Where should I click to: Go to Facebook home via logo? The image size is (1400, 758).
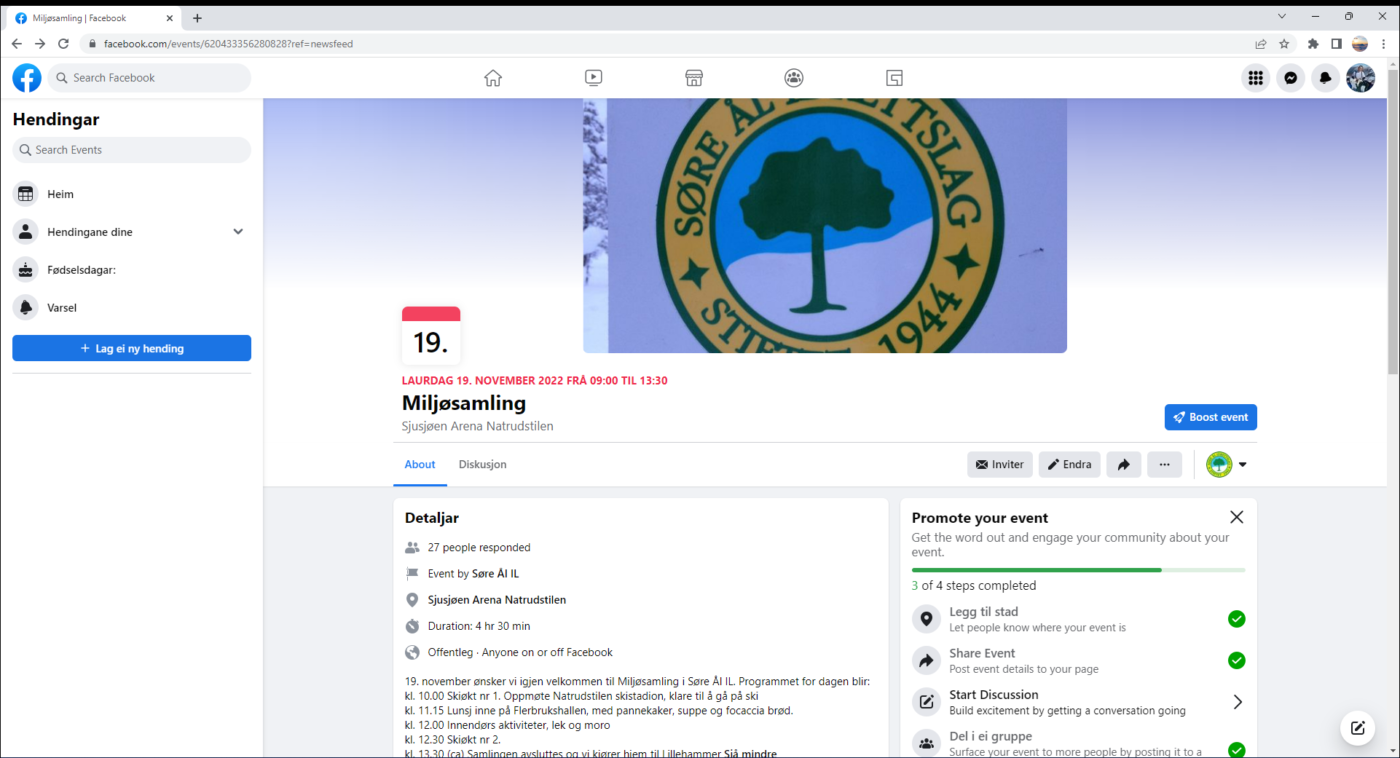click(x=27, y=78)
